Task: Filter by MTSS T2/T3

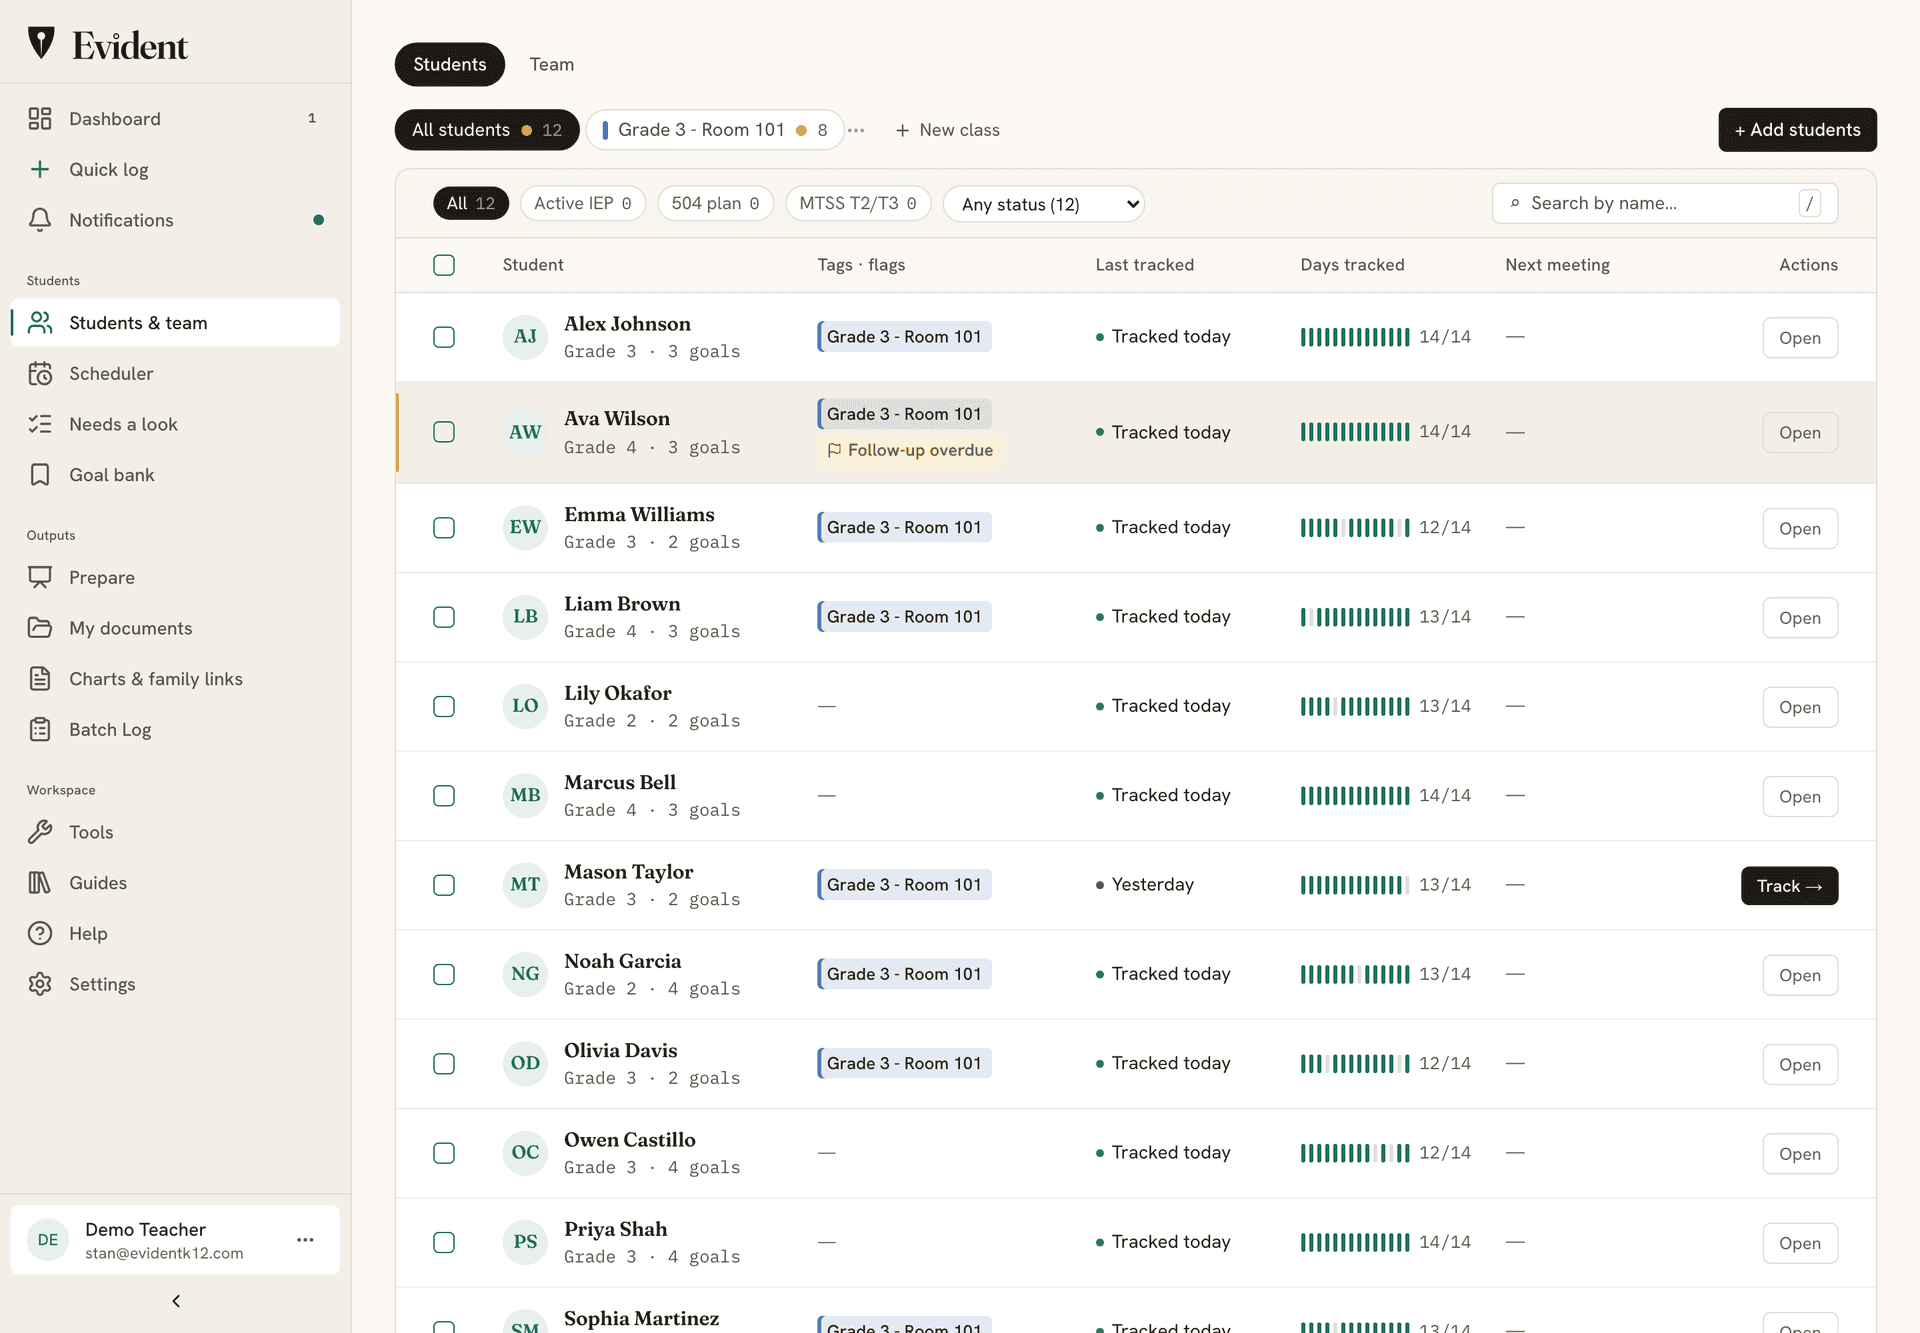Action: tap(858, 203)
